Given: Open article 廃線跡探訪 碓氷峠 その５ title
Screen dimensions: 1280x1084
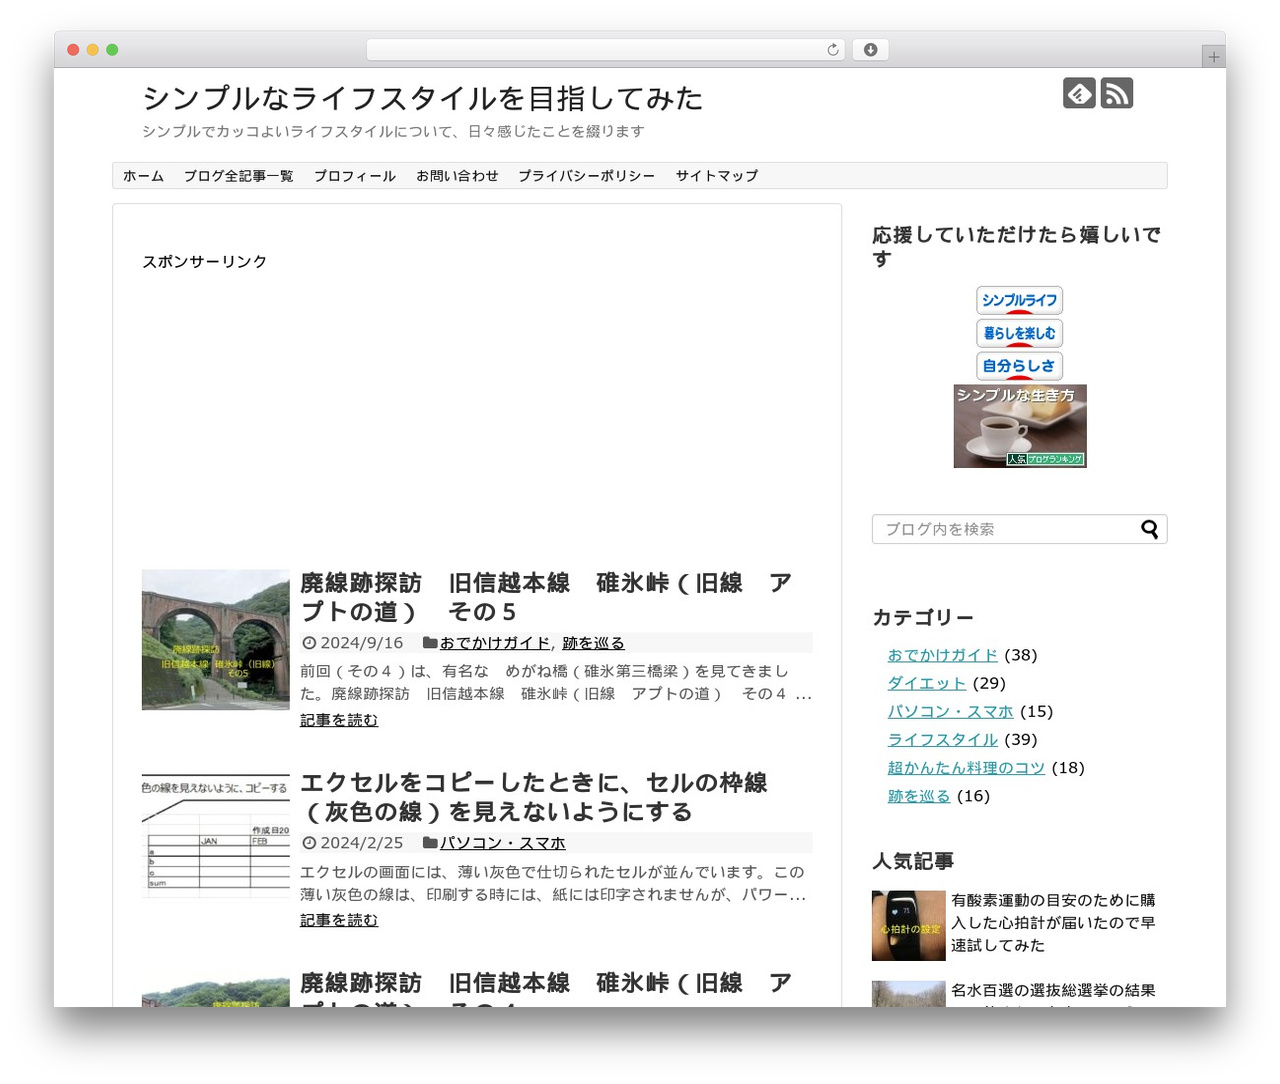Looking at the screenshot, I should [x=546, y=597].
